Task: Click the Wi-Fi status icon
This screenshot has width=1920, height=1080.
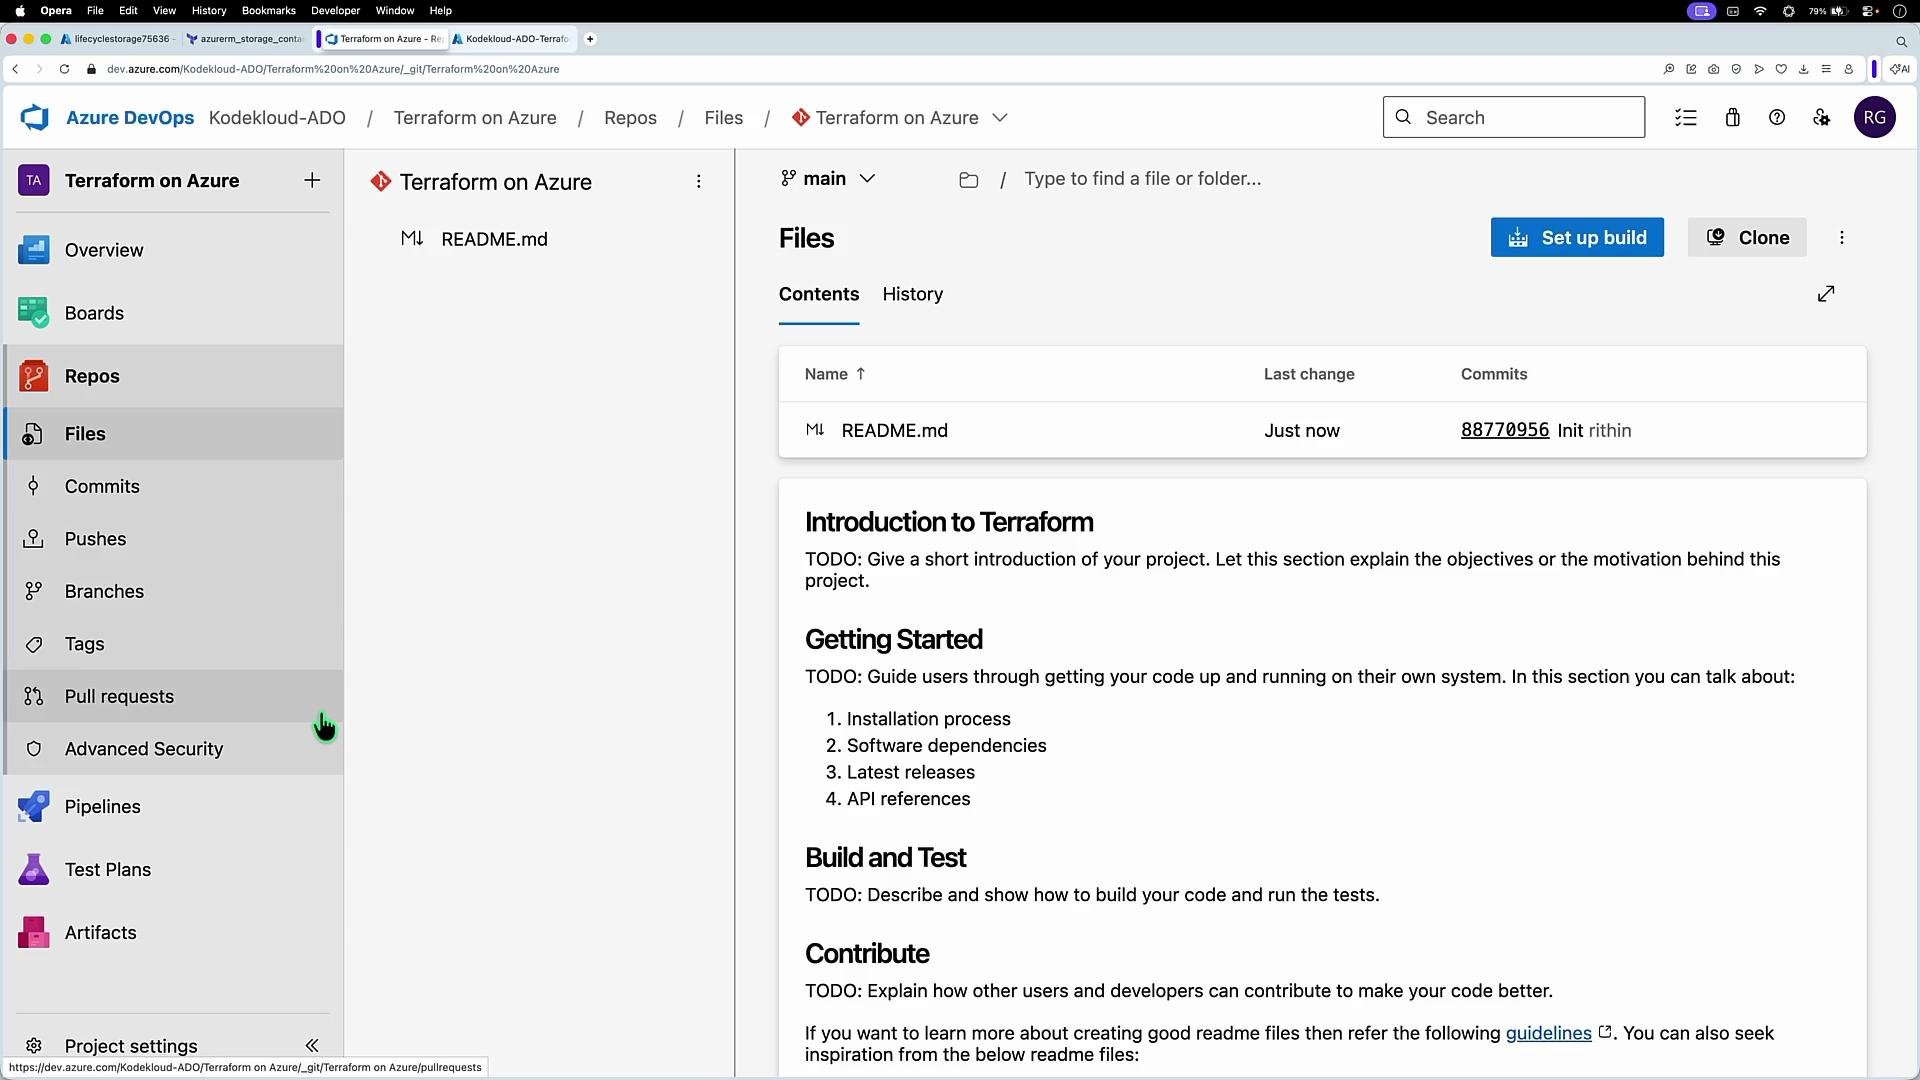Action: point(1760,11)
